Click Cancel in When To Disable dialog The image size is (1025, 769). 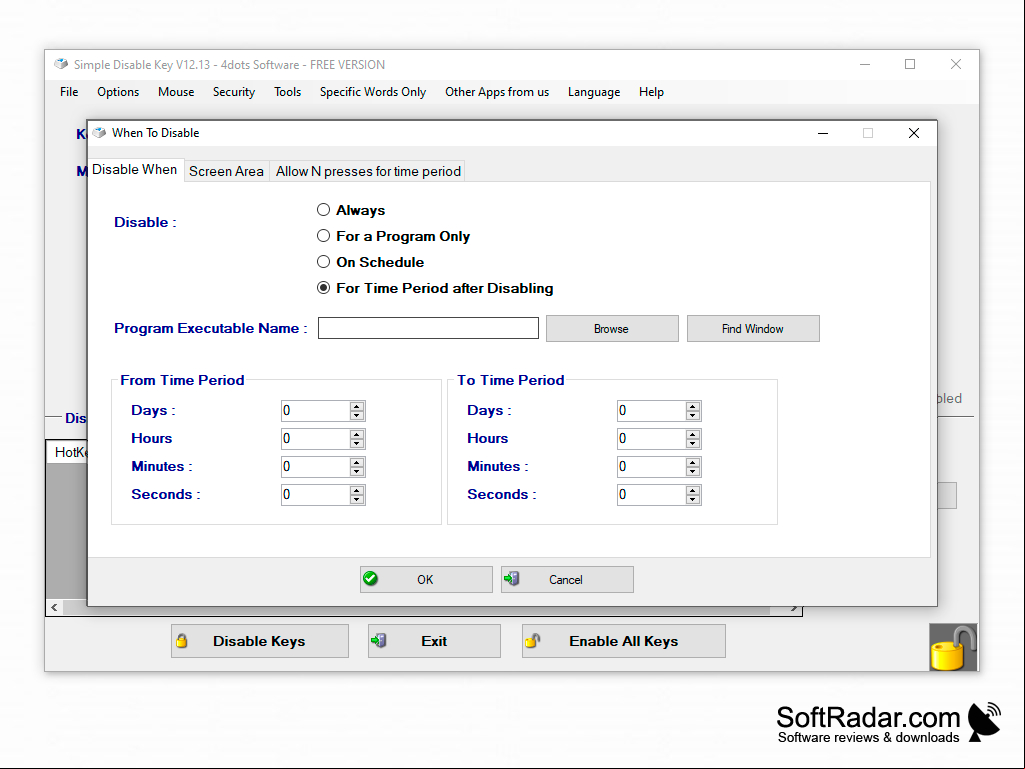point(567,579)
